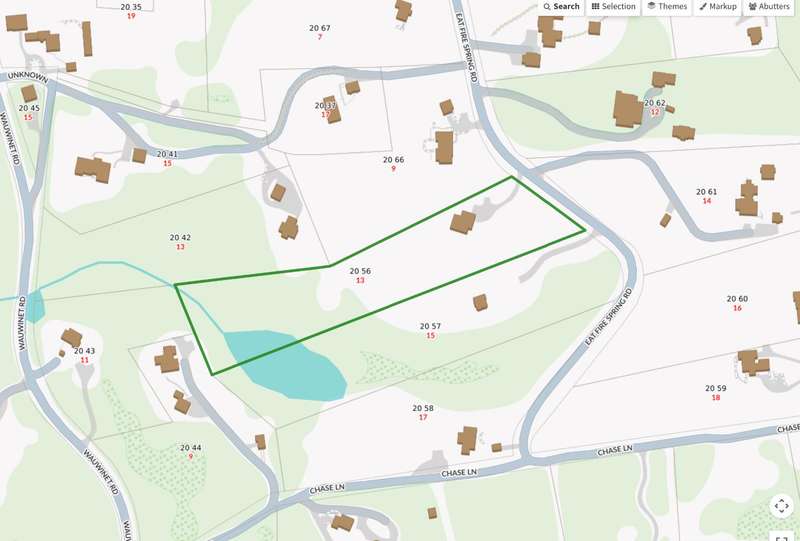
Task: Select parcel label 20 42
Action: pos(180,237)
